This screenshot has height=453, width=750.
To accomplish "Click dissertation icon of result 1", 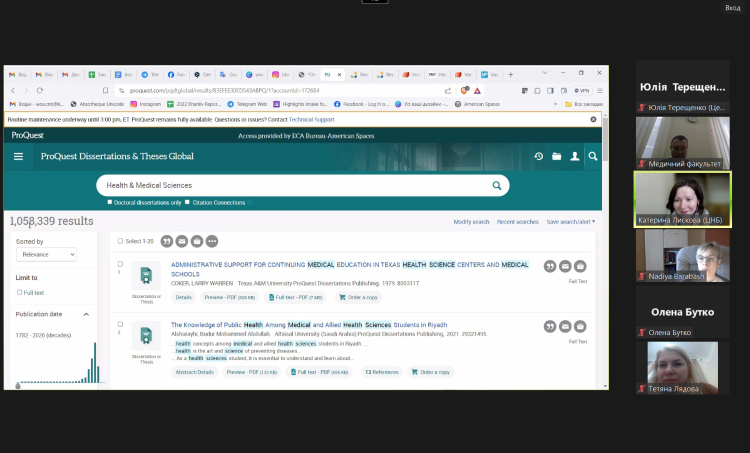I will [146, 276].
